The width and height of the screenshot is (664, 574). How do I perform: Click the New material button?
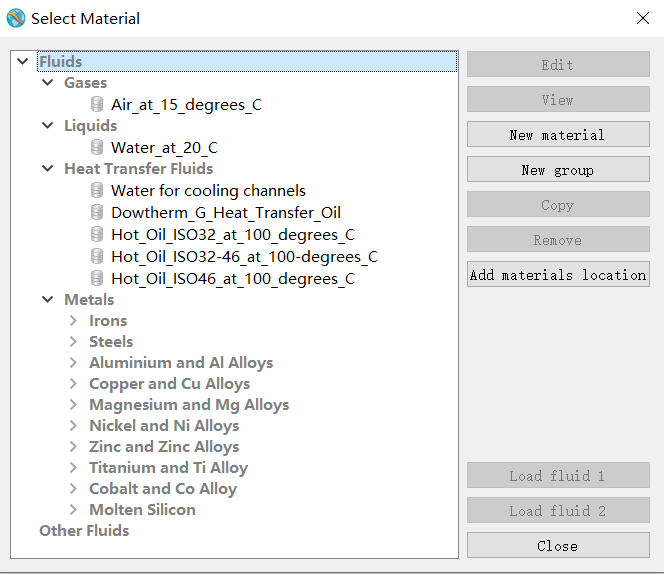coord(557,135)
